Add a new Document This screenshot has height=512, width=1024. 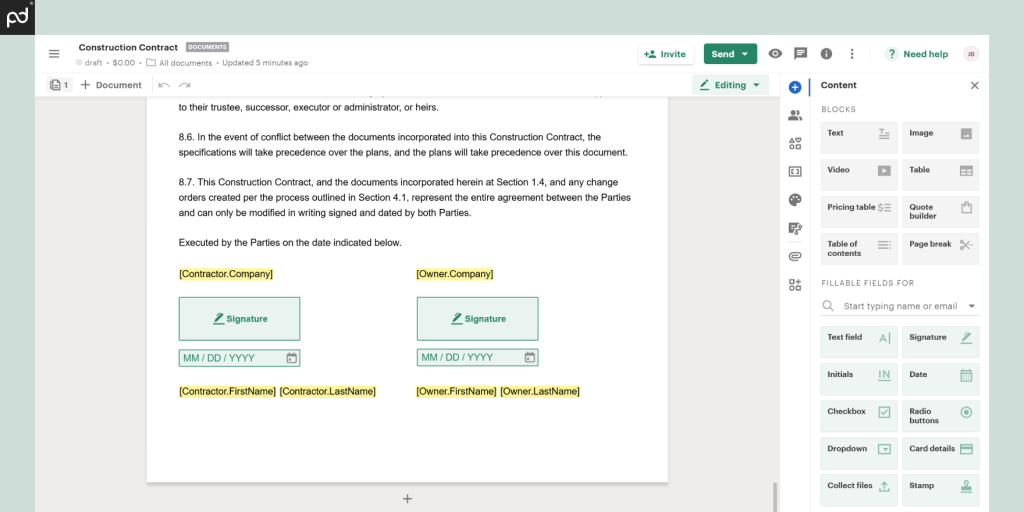111,85
